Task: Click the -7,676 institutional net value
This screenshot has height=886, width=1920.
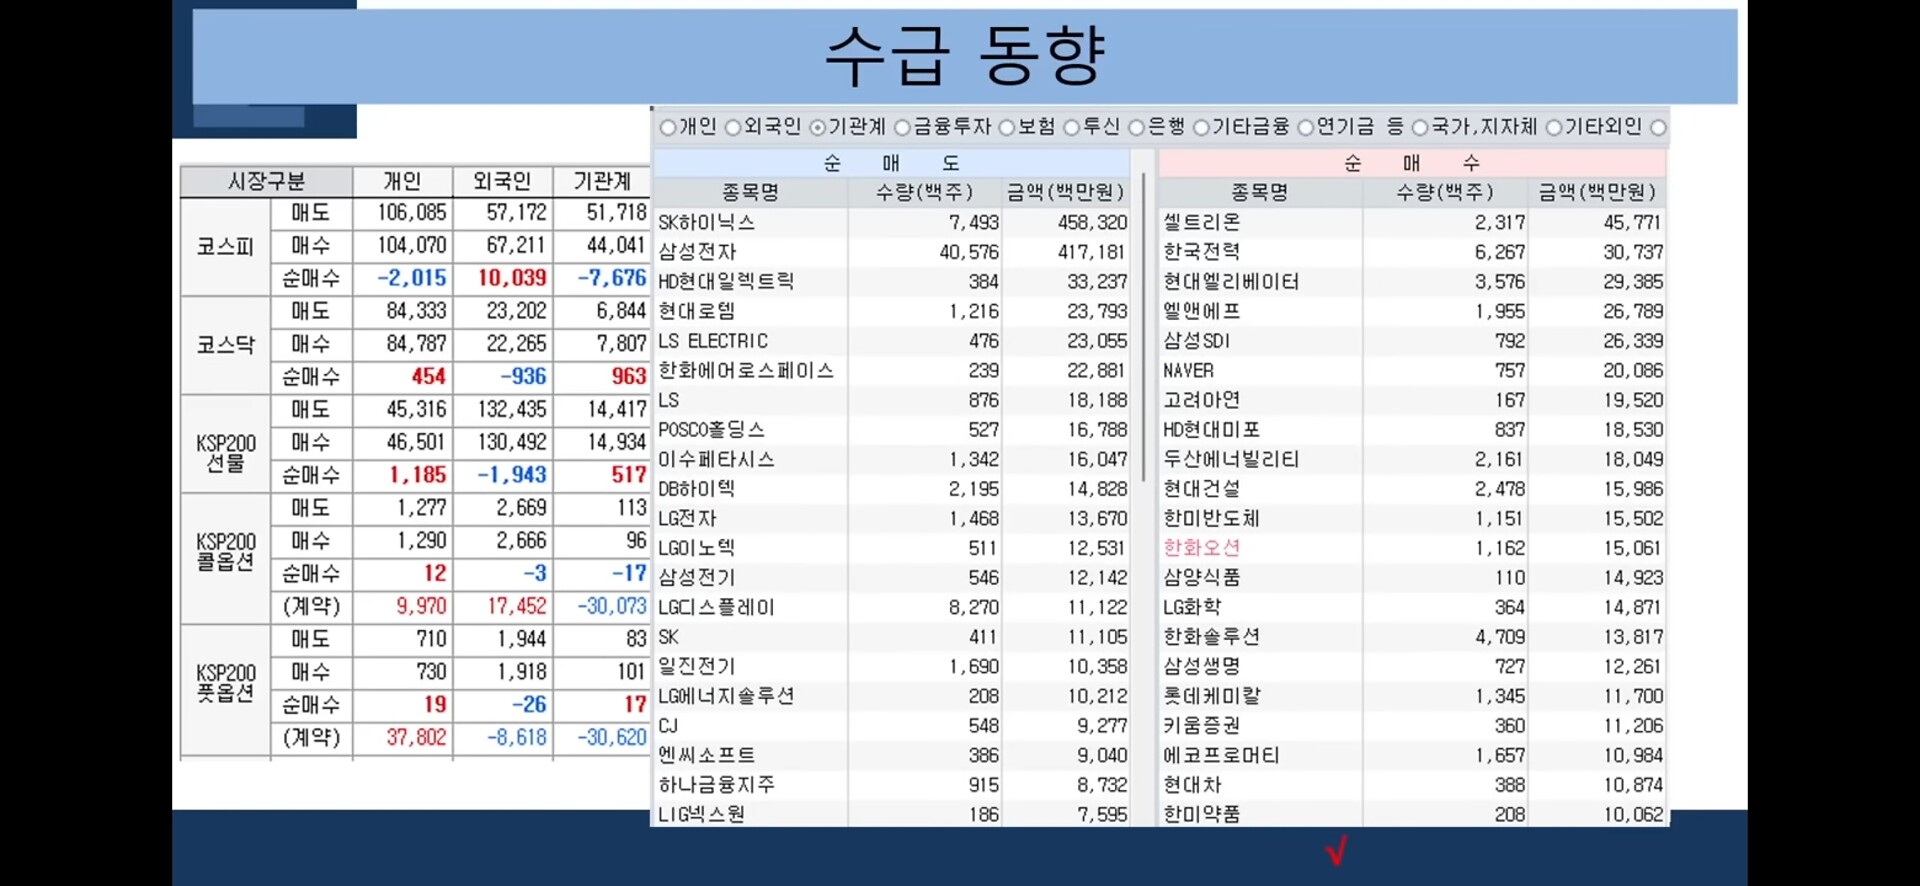Action: [x=611, y=278]
